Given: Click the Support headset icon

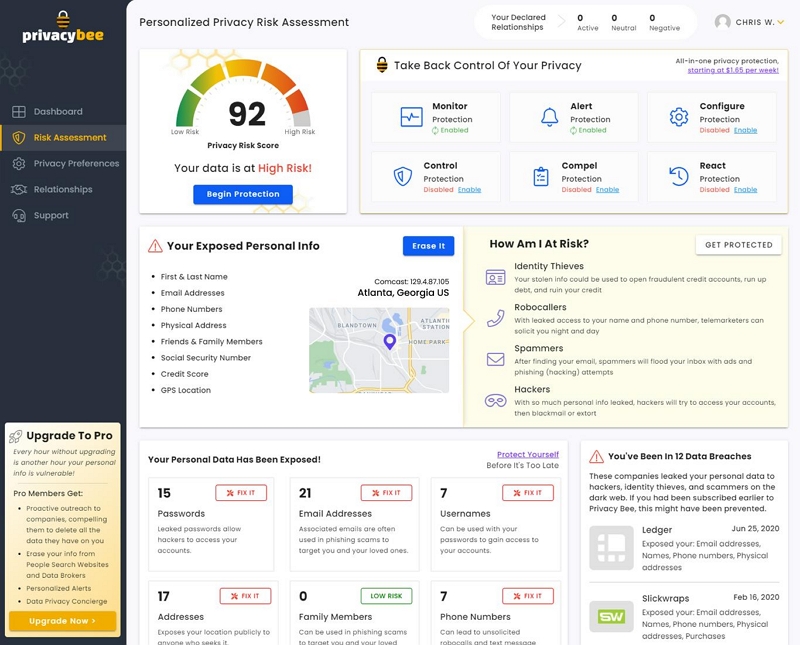Looking at the screenshot, I should [19, 216].
